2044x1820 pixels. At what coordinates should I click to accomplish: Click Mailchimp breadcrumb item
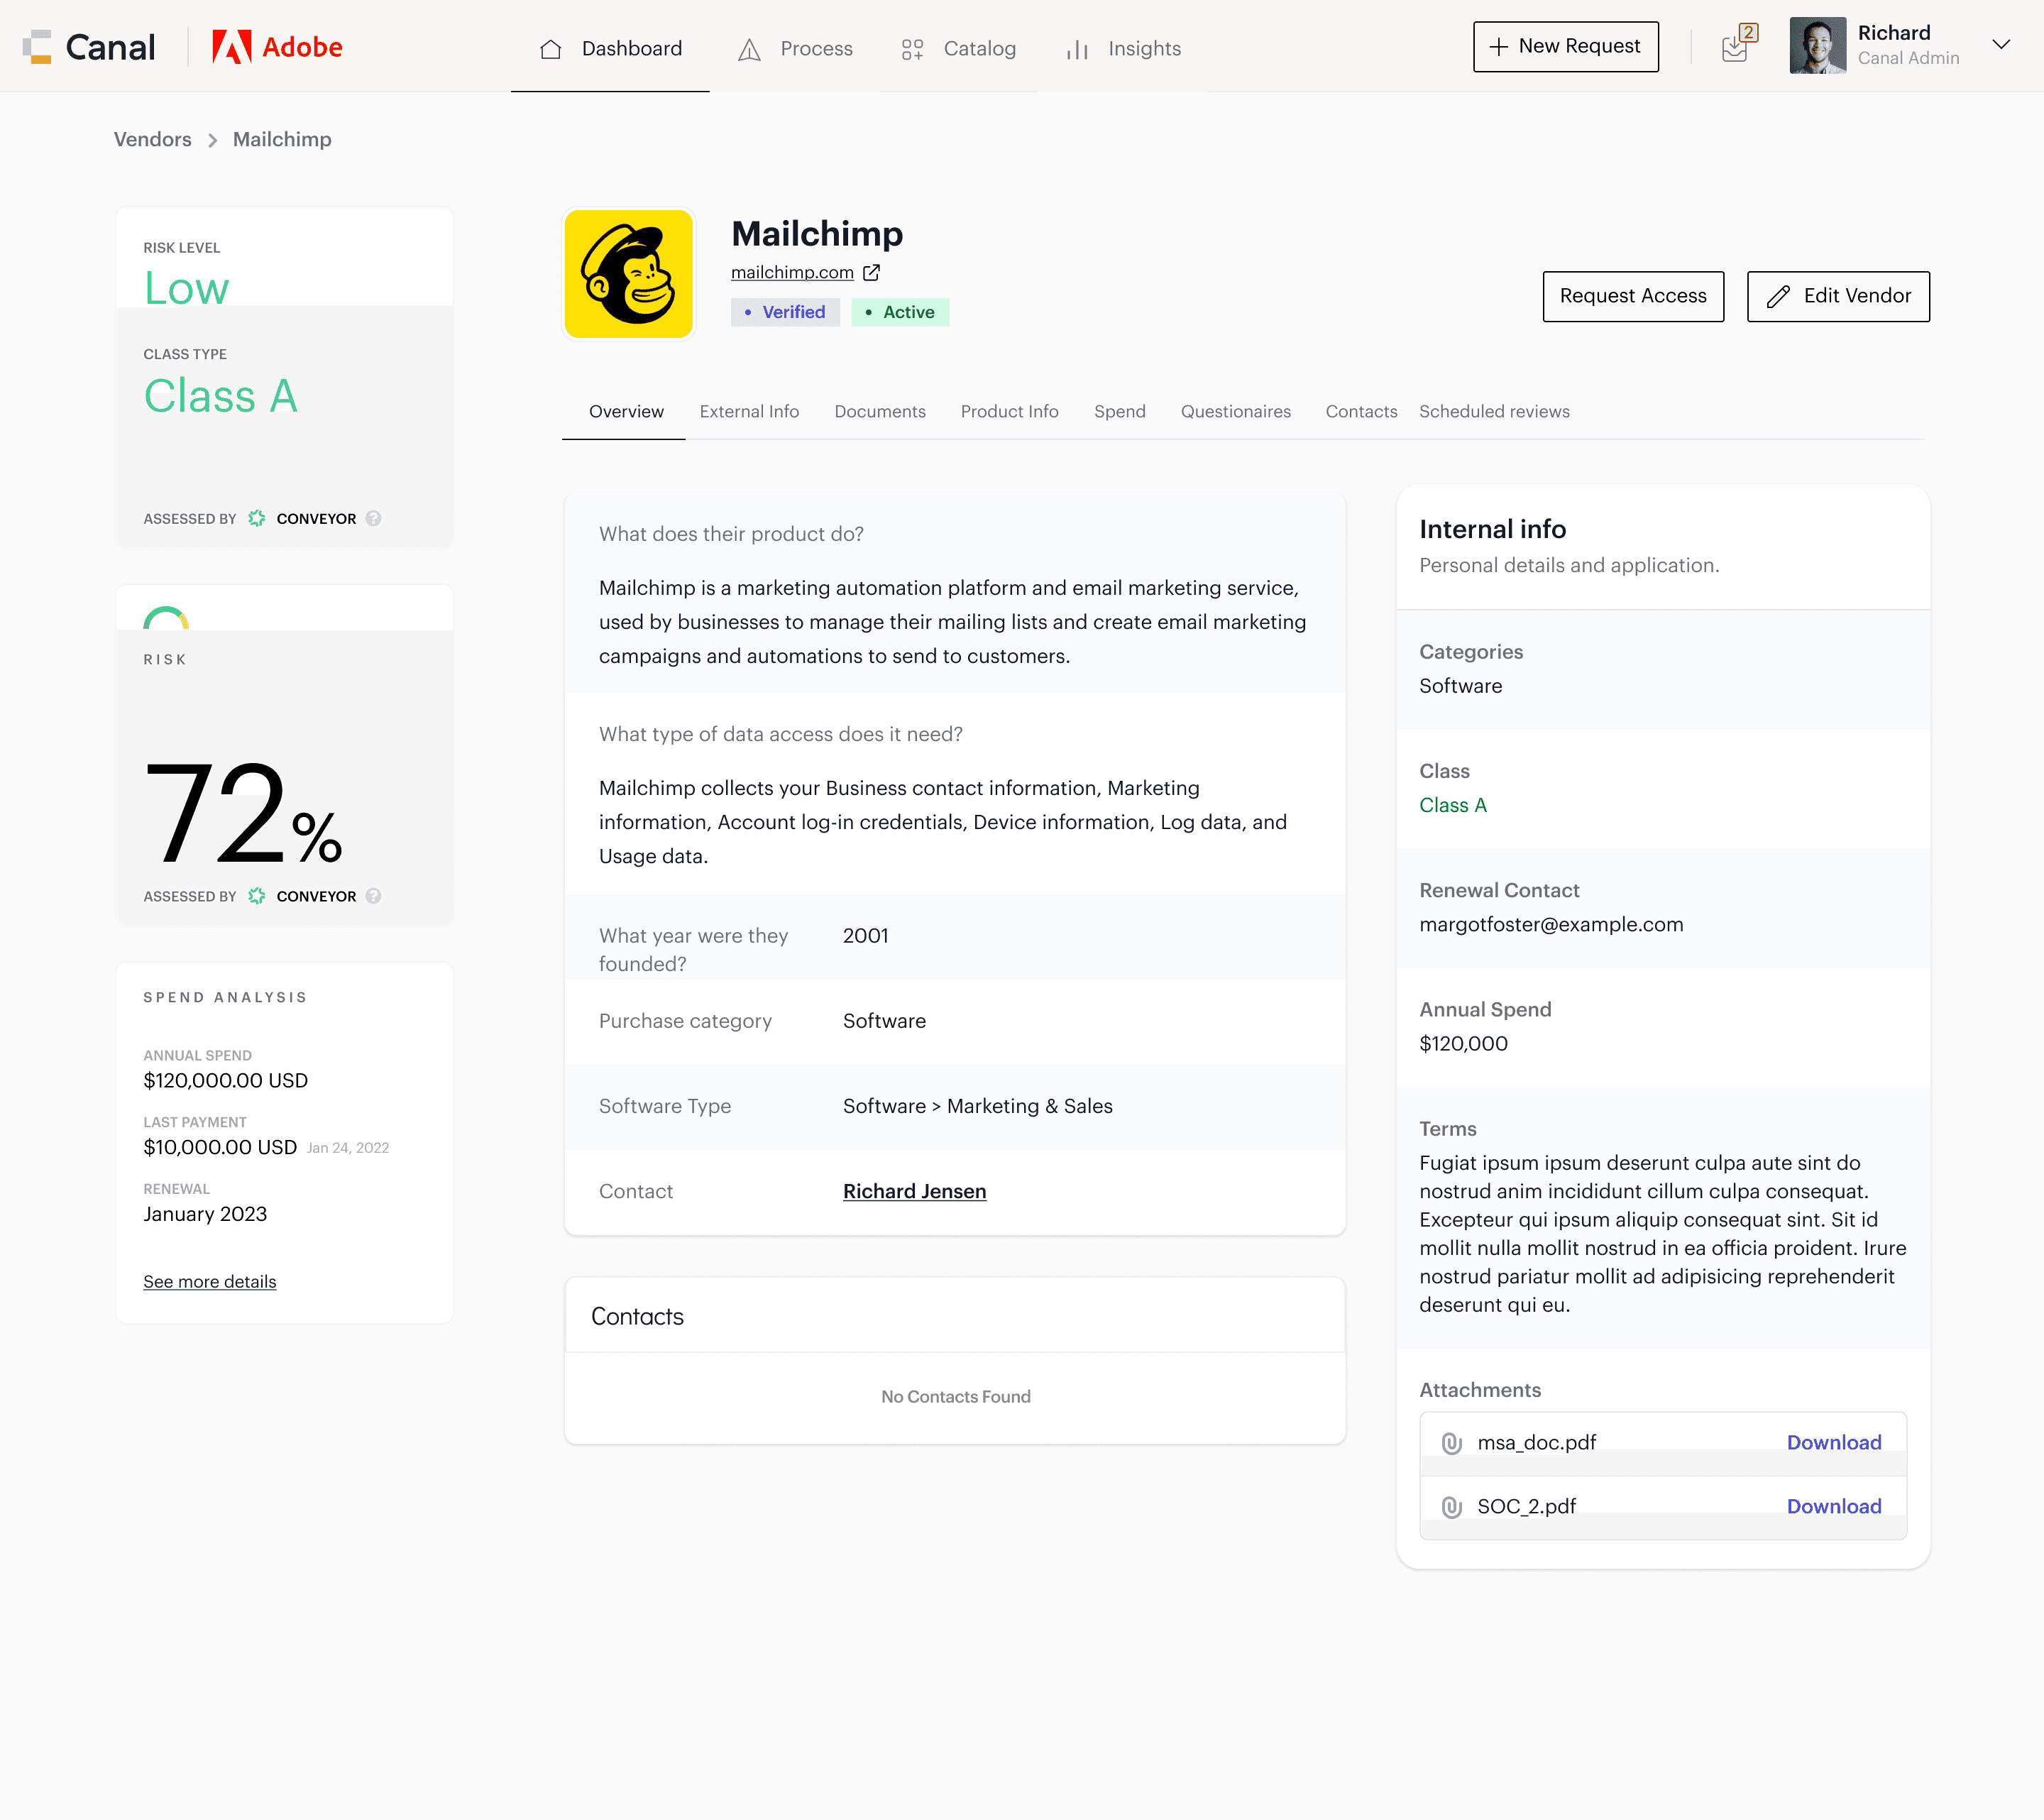tap(282, 140)
